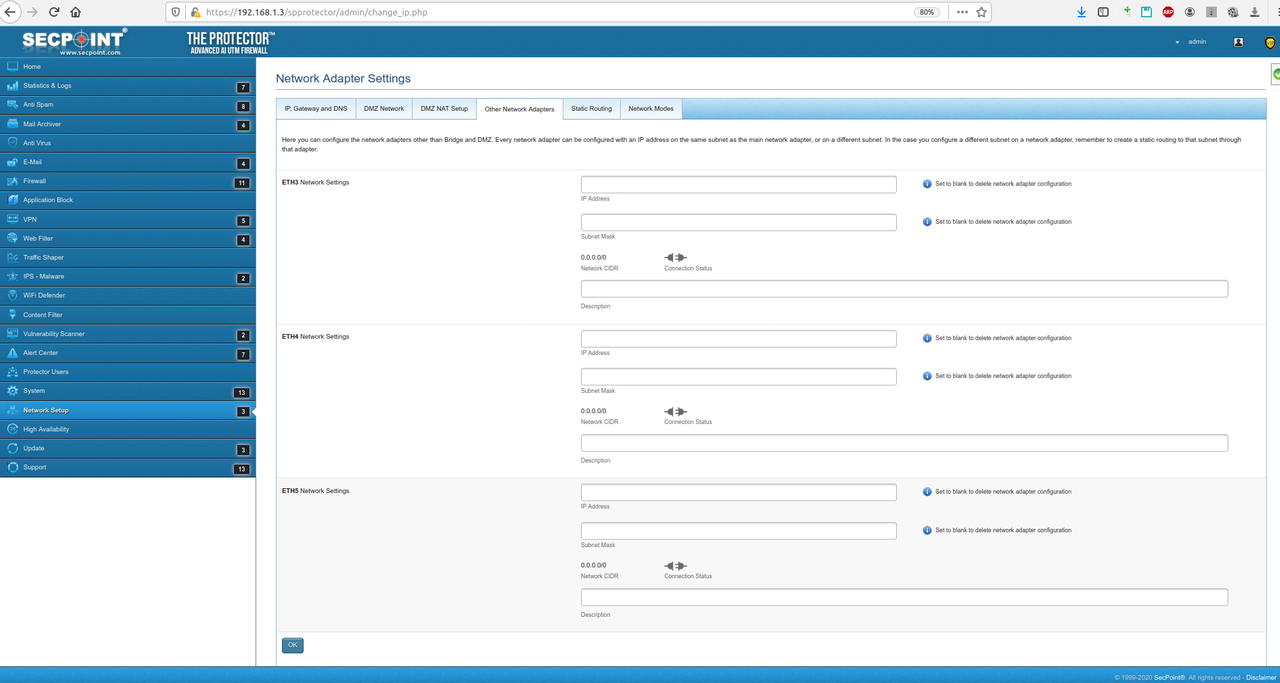This screenshot has height=683, width=1280.
Task: Open Firewall via its sidebar icon
Action: 13,181
